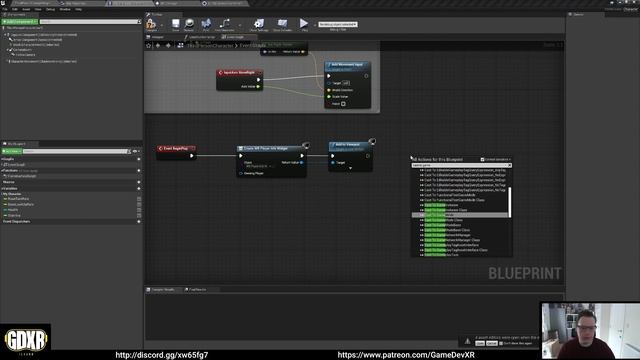The image size is (640, 360).
Task: Open the File menu
Action: click(5, 9)
